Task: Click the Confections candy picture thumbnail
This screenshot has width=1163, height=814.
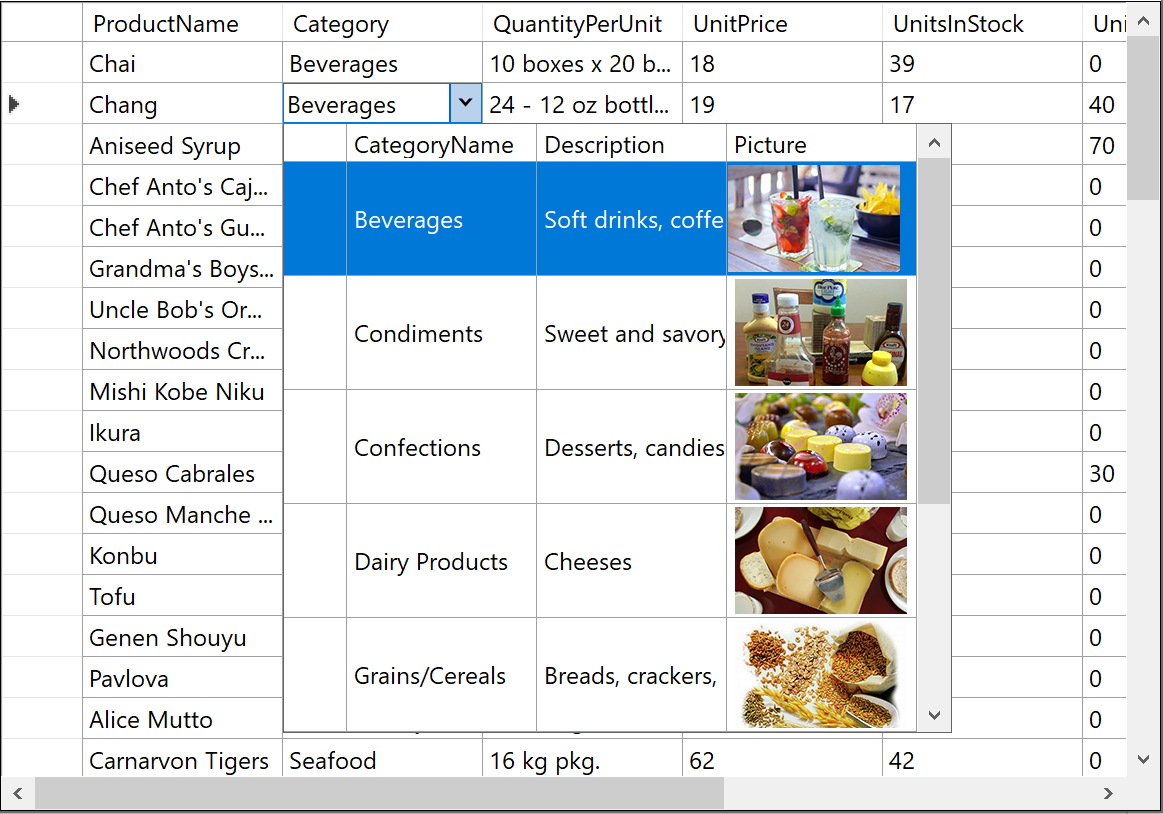Action: [x=820, y=446]
